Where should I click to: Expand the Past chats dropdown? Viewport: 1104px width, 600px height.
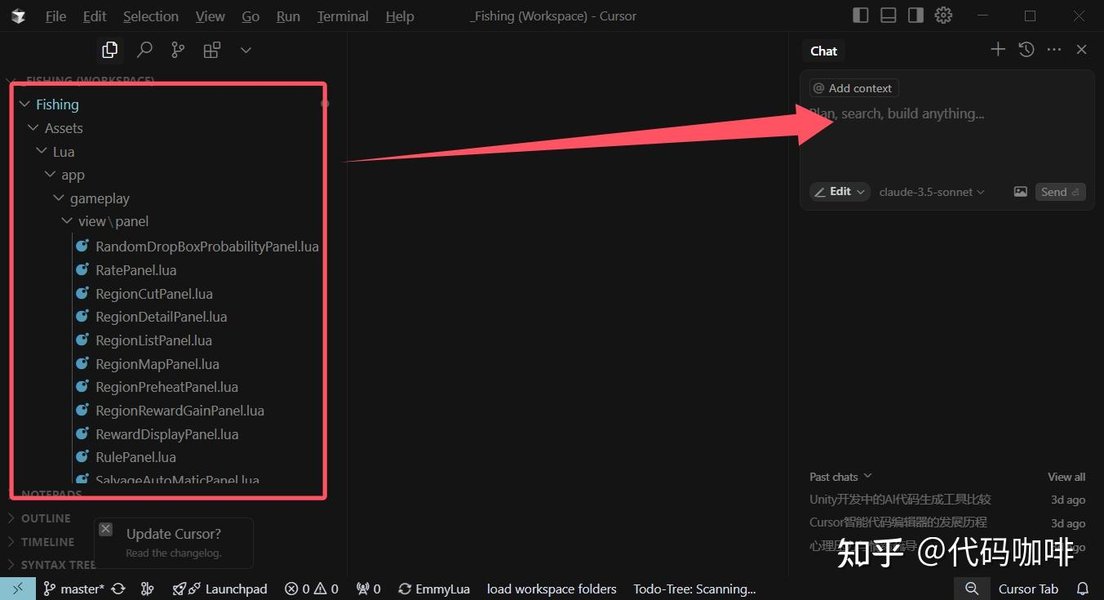tap(841, 477)
